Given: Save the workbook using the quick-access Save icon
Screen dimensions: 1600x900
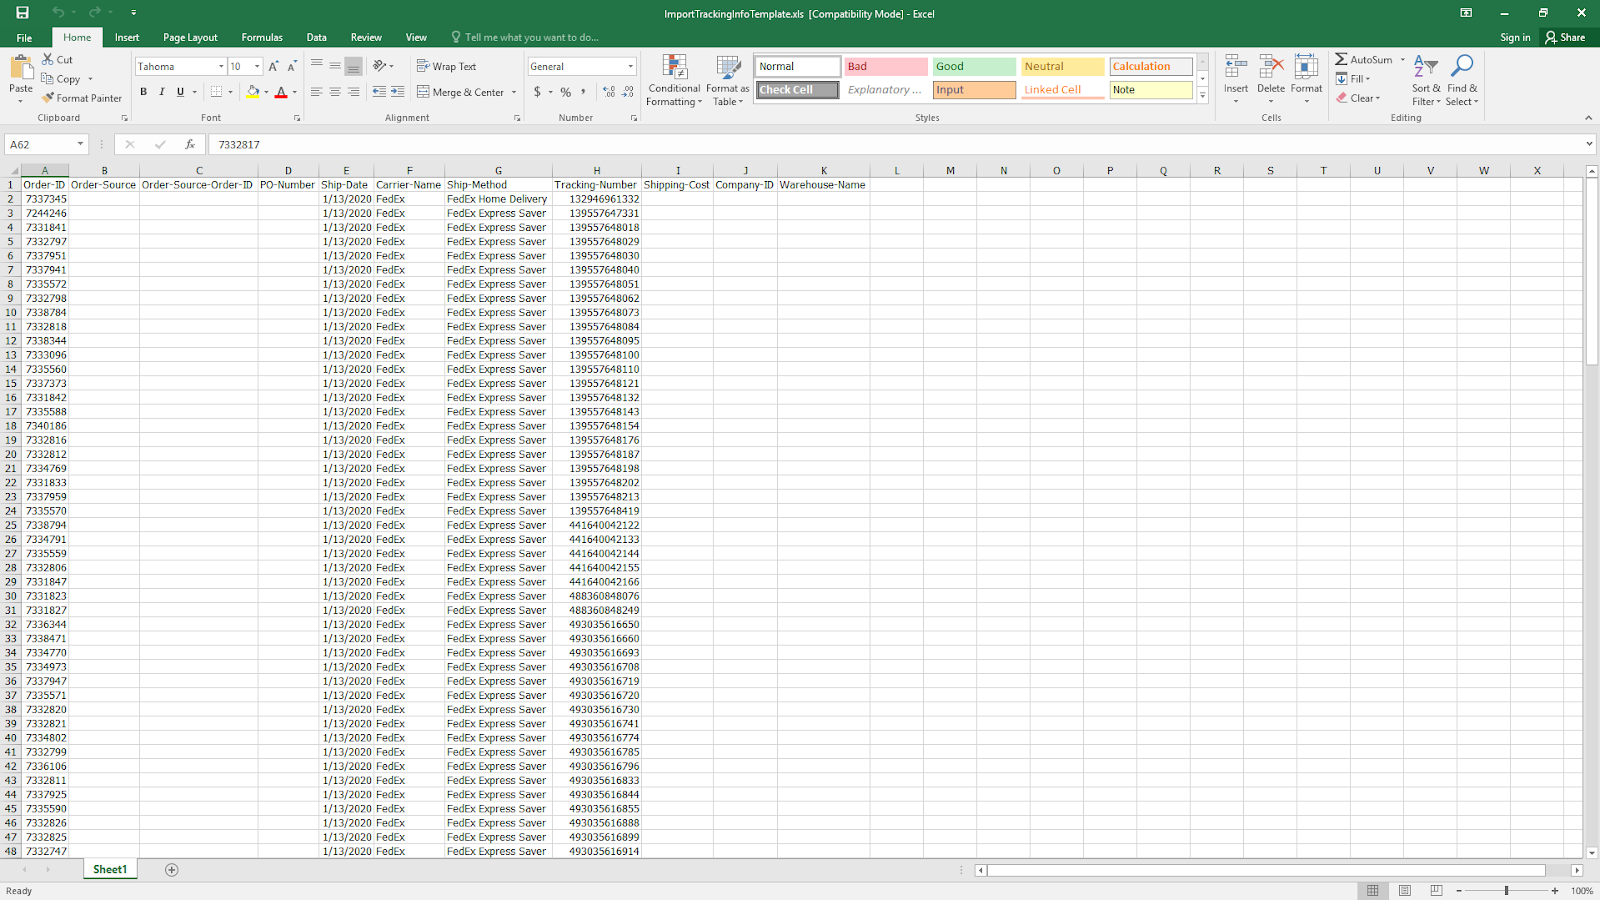Looking at the screenshot, I should tap(22, 13).
